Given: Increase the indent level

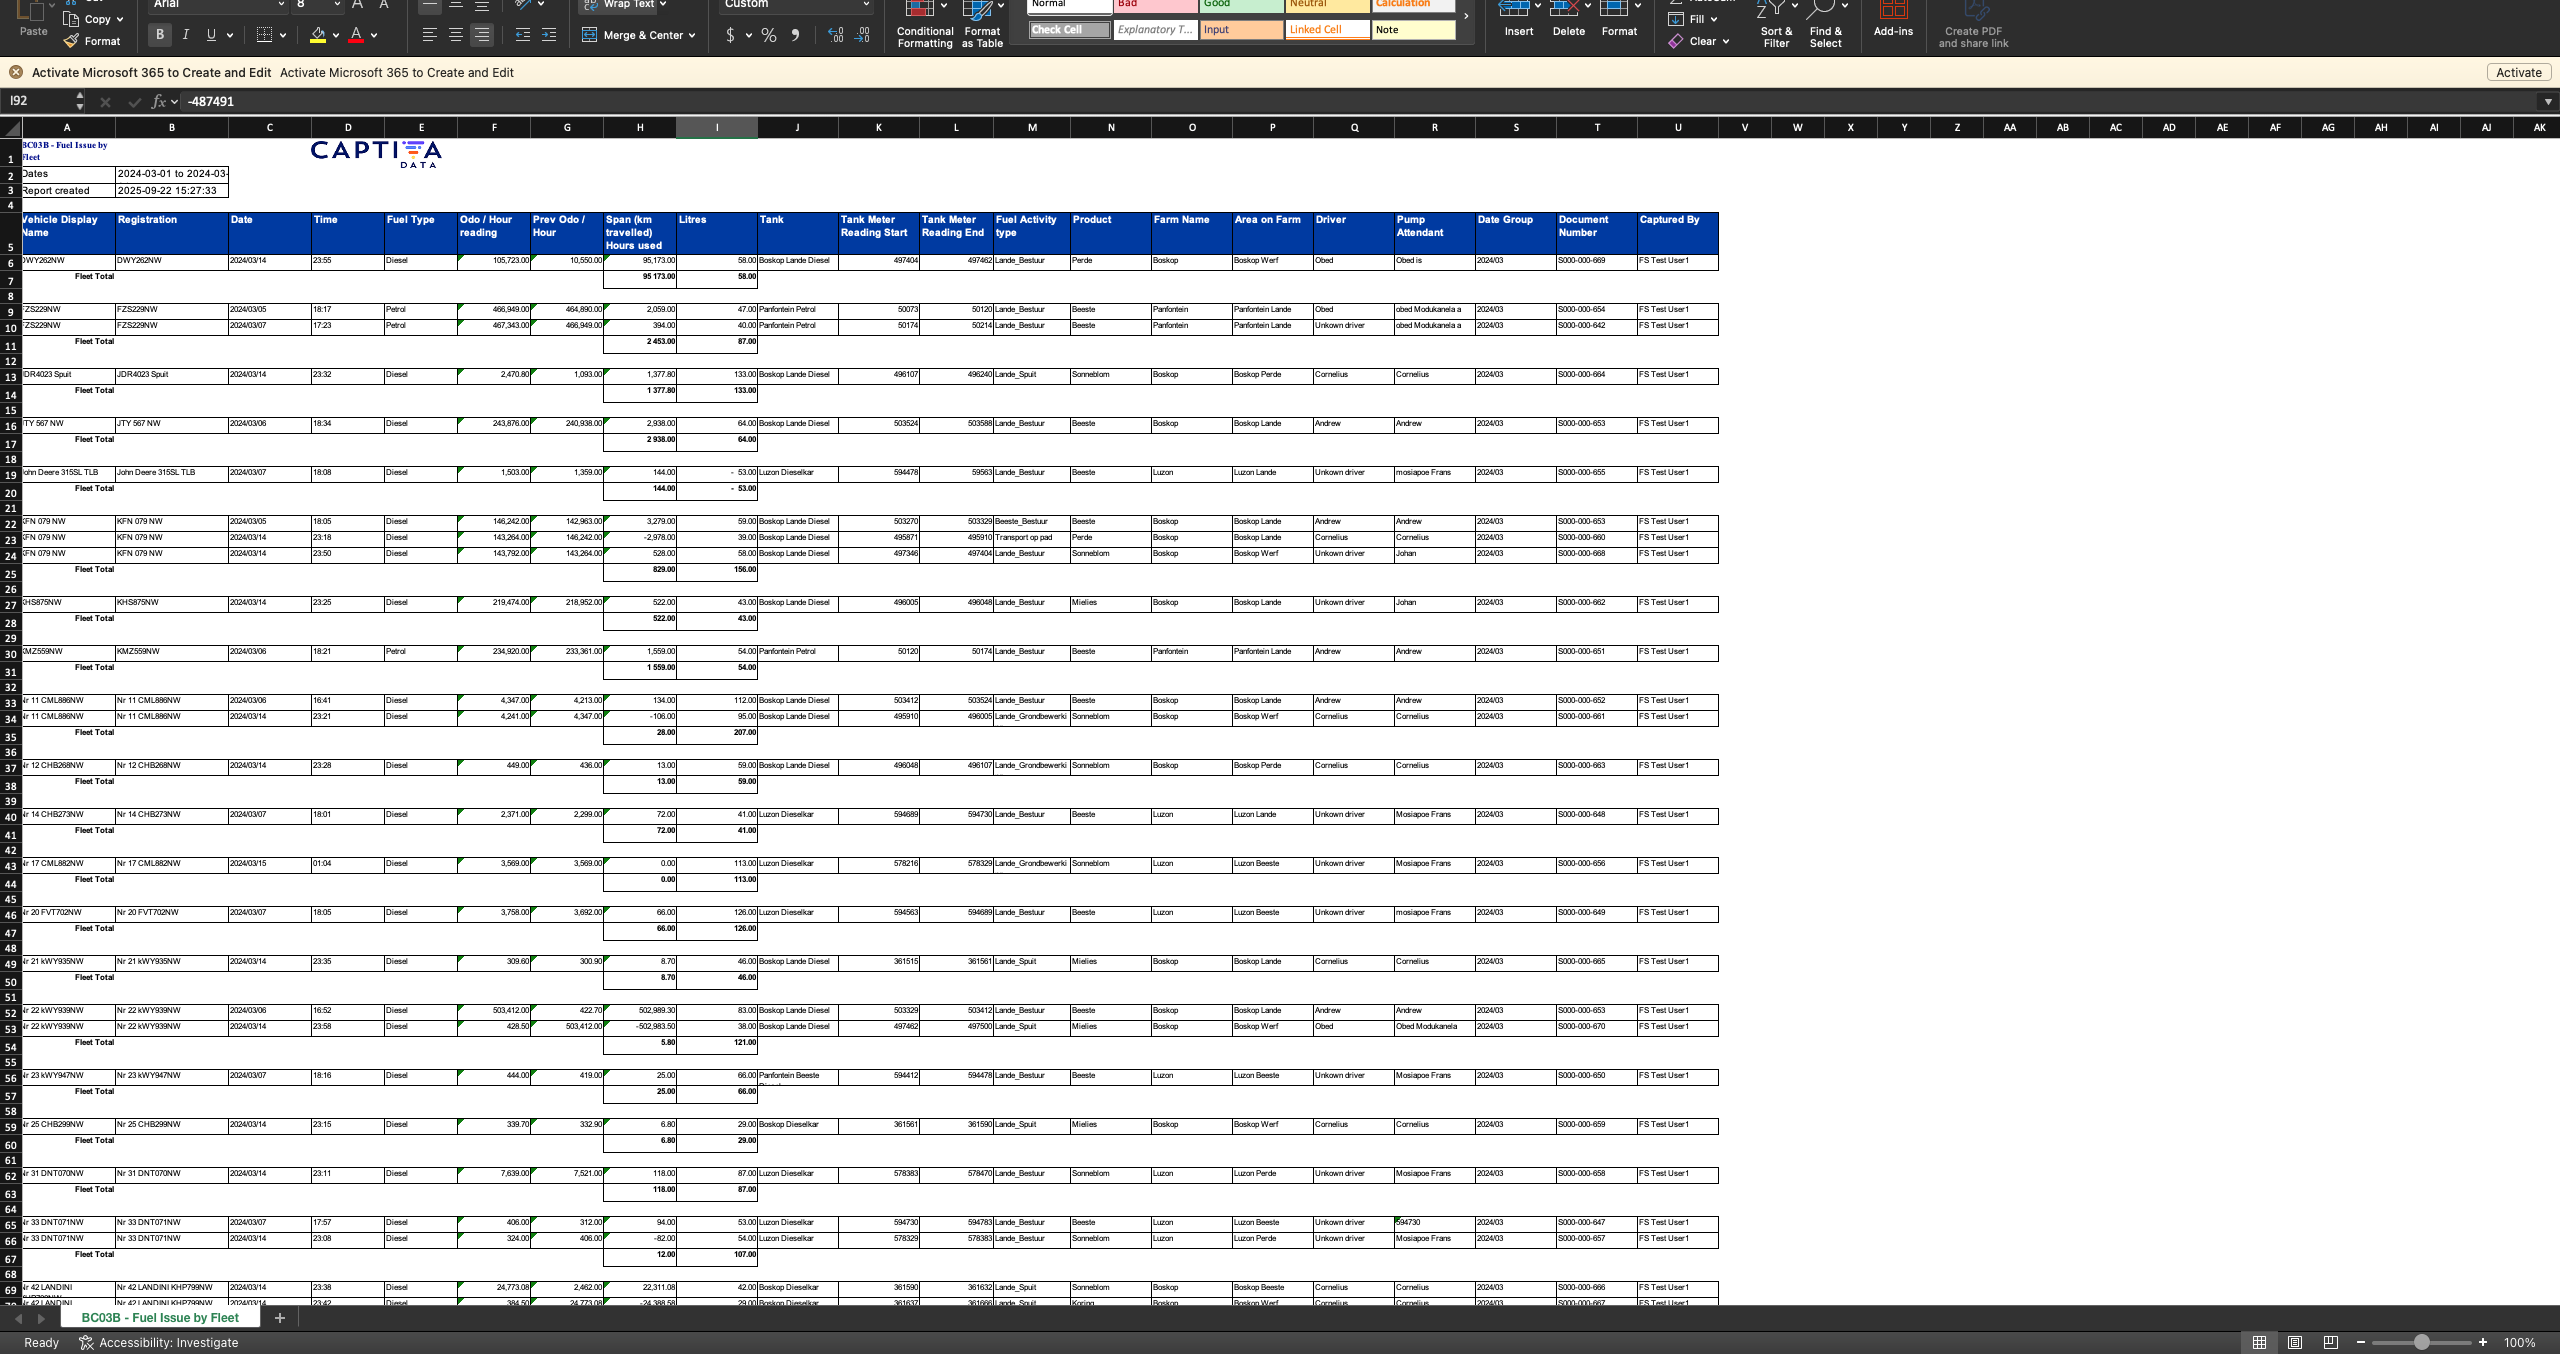Looking at the screenshot, I should click(x=548, y=35).
